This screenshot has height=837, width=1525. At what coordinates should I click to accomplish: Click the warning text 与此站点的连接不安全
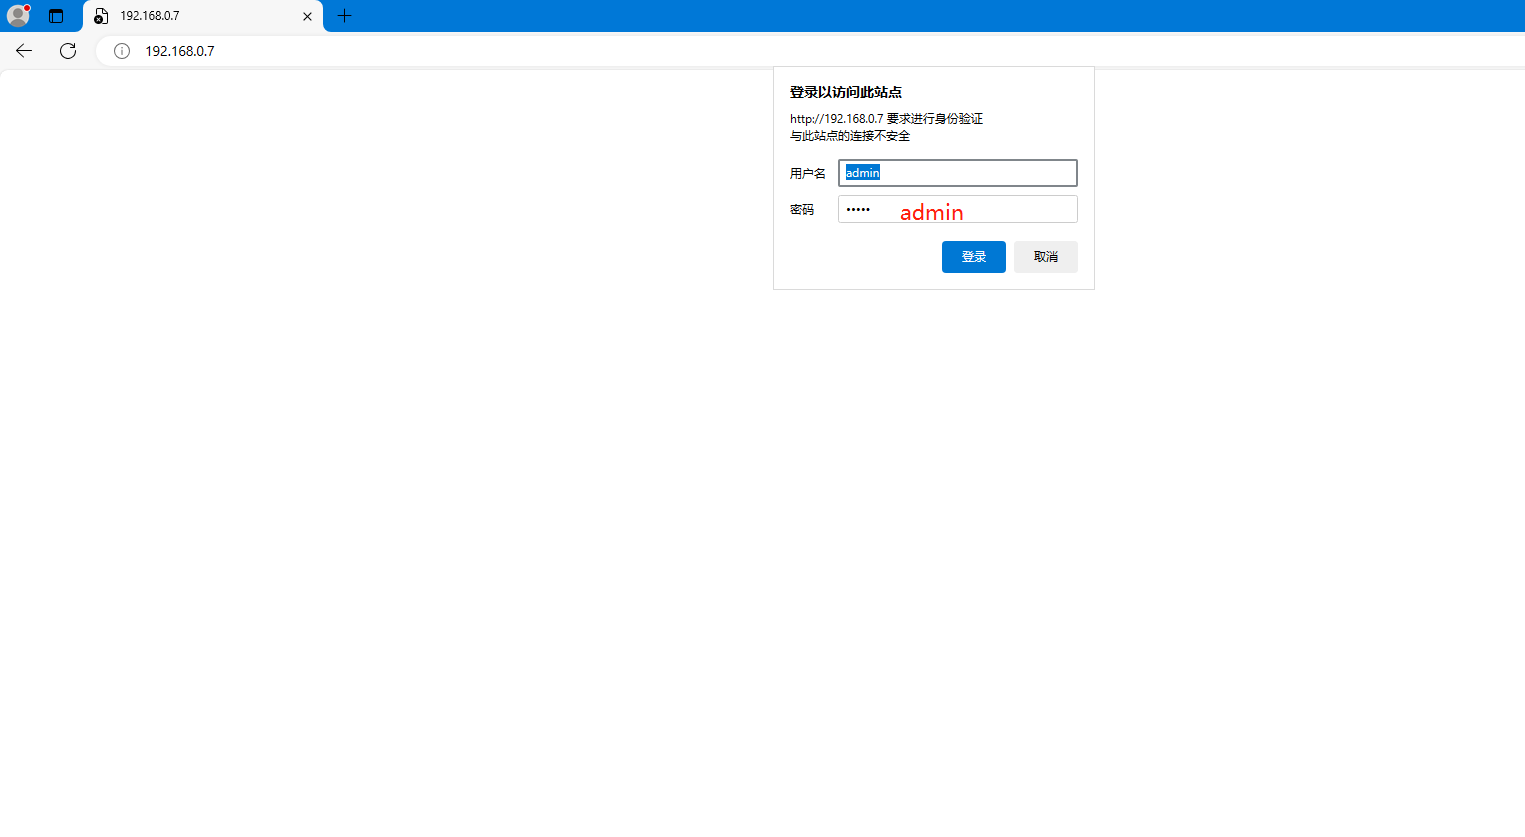tap(850, 136)
